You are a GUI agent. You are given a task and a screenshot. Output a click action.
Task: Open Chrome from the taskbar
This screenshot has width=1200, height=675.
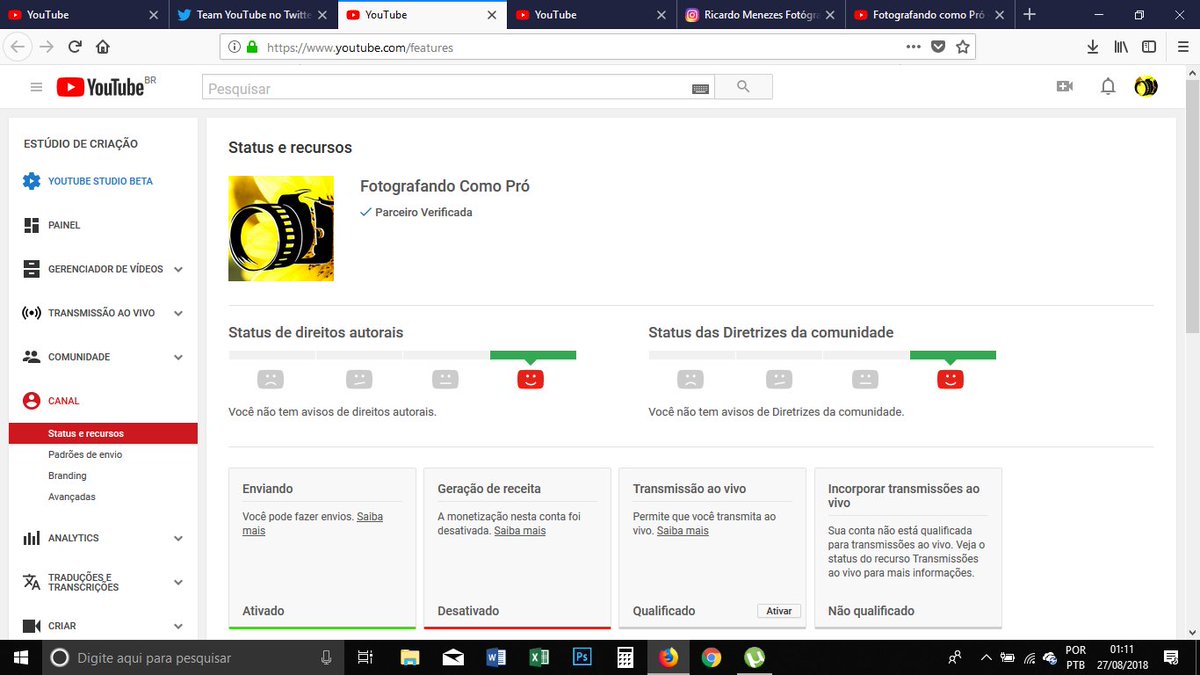pos(711,657)
